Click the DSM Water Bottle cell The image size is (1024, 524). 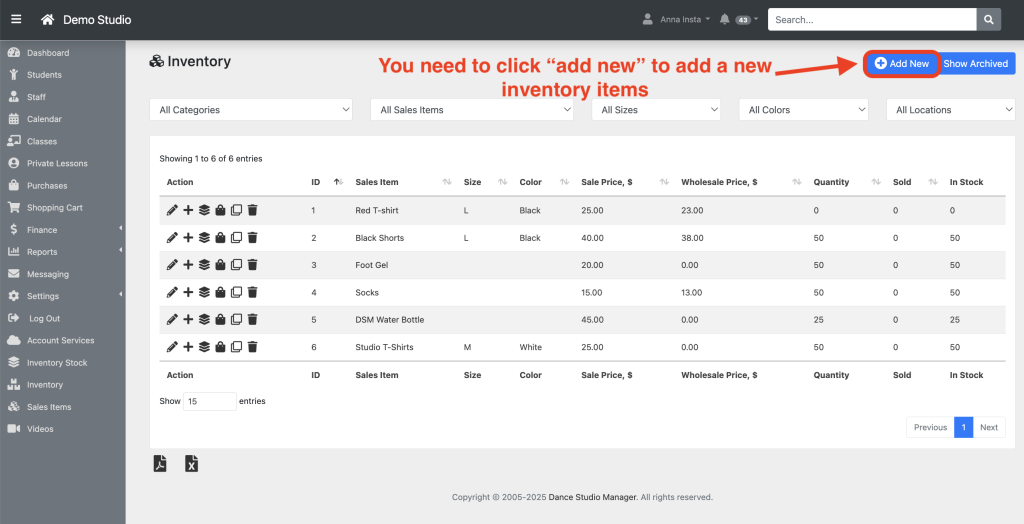390,319
